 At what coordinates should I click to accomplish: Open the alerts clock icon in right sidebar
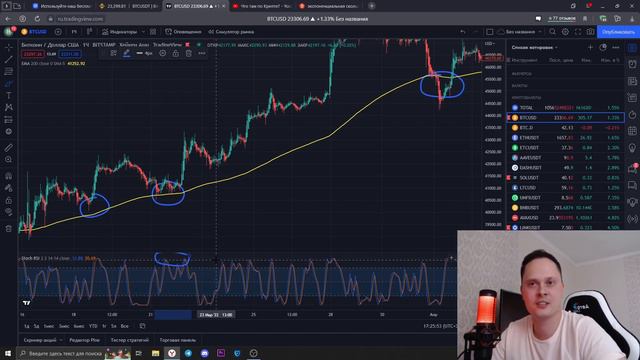click(x=632, y=64)
